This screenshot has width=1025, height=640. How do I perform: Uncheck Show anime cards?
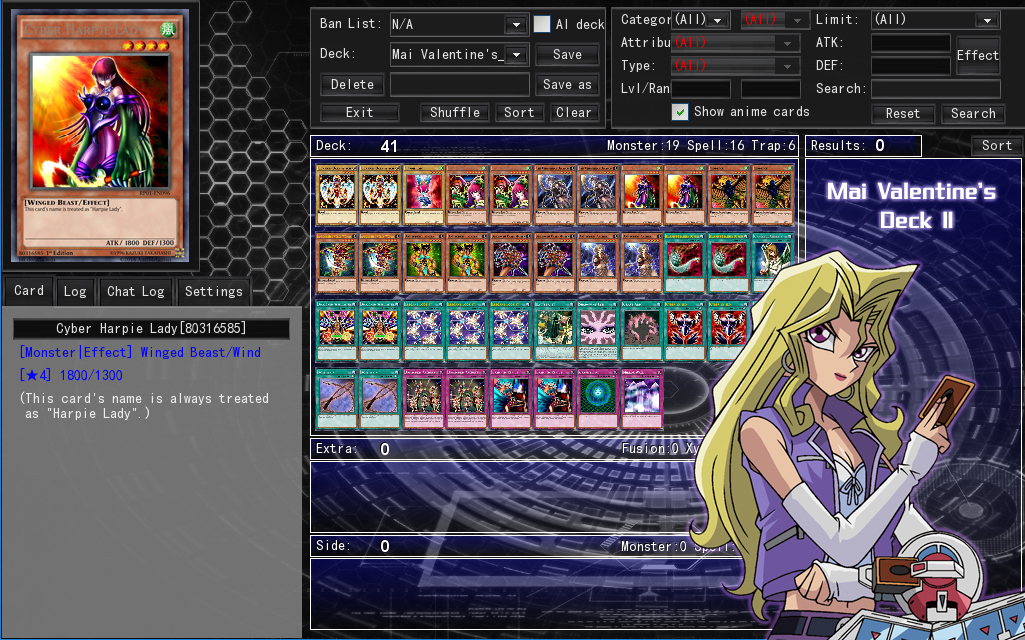(680, 112)
